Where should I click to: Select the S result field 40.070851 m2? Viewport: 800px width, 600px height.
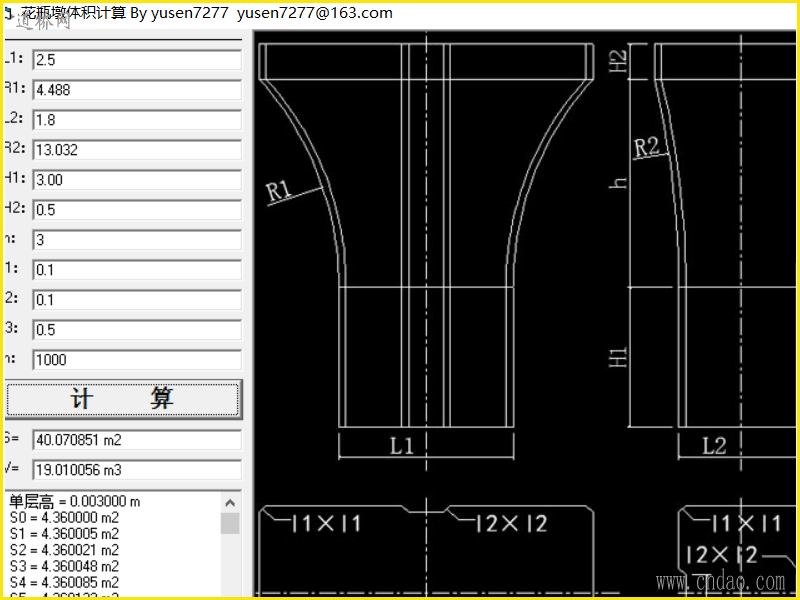(x=137, y=440)
